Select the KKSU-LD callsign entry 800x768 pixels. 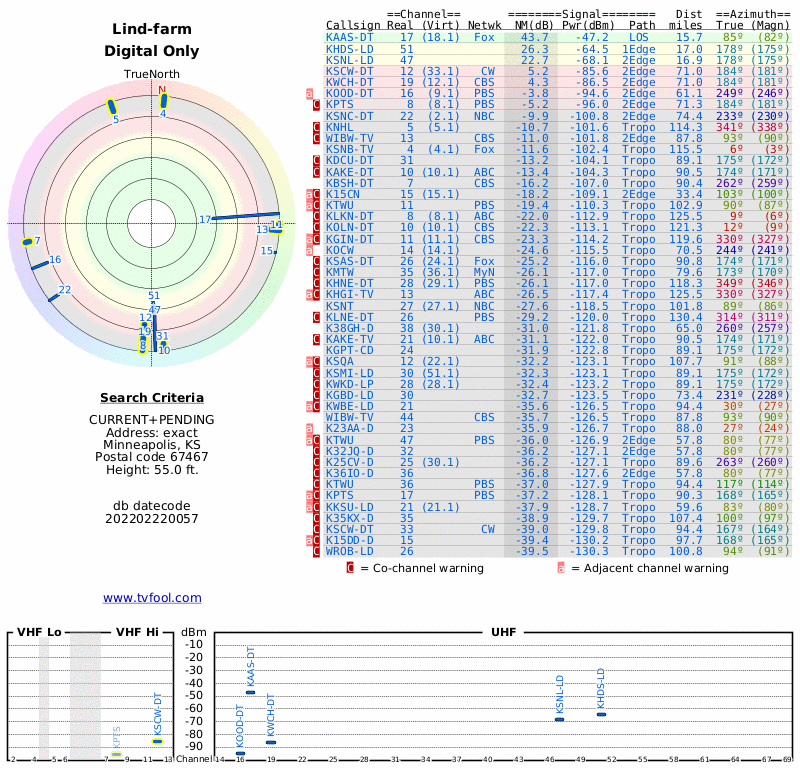pyautogui.click(x=349, y=507)
